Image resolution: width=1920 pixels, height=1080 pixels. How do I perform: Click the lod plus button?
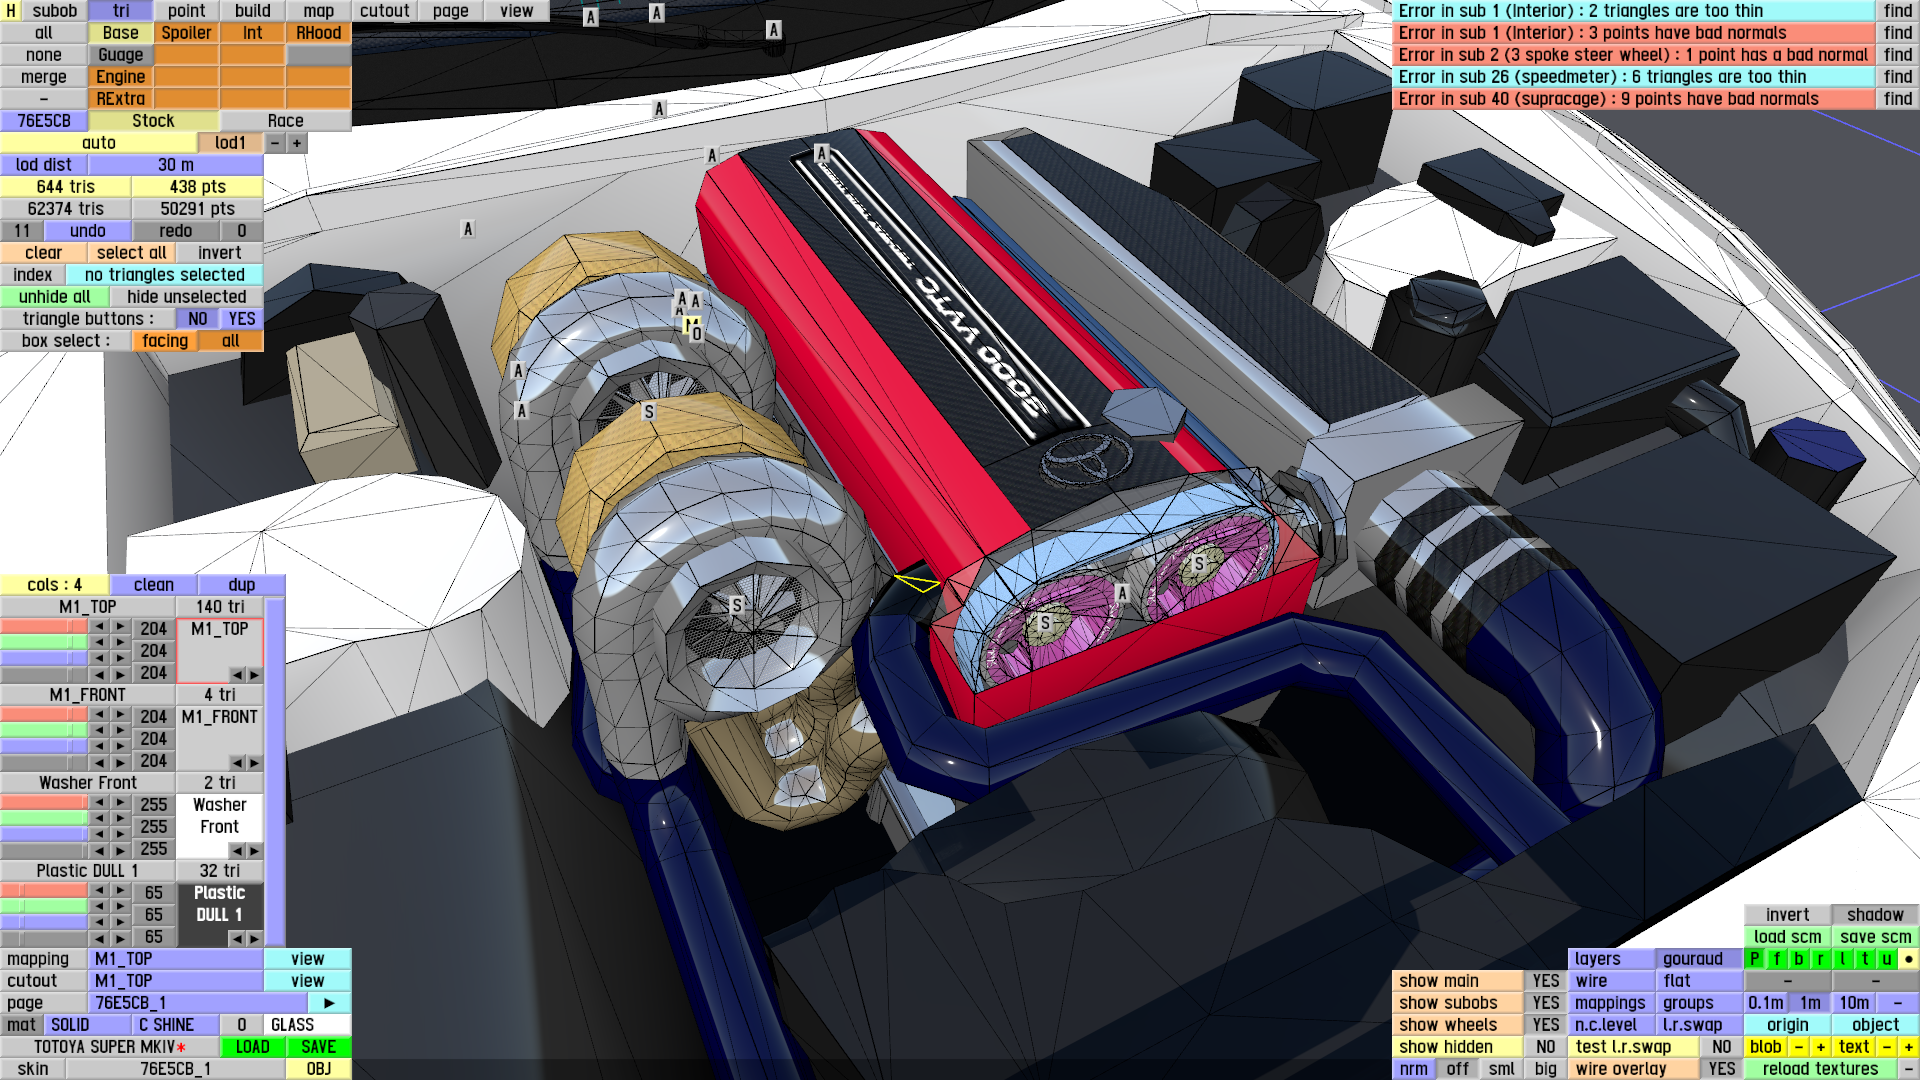tap(297, 143)
